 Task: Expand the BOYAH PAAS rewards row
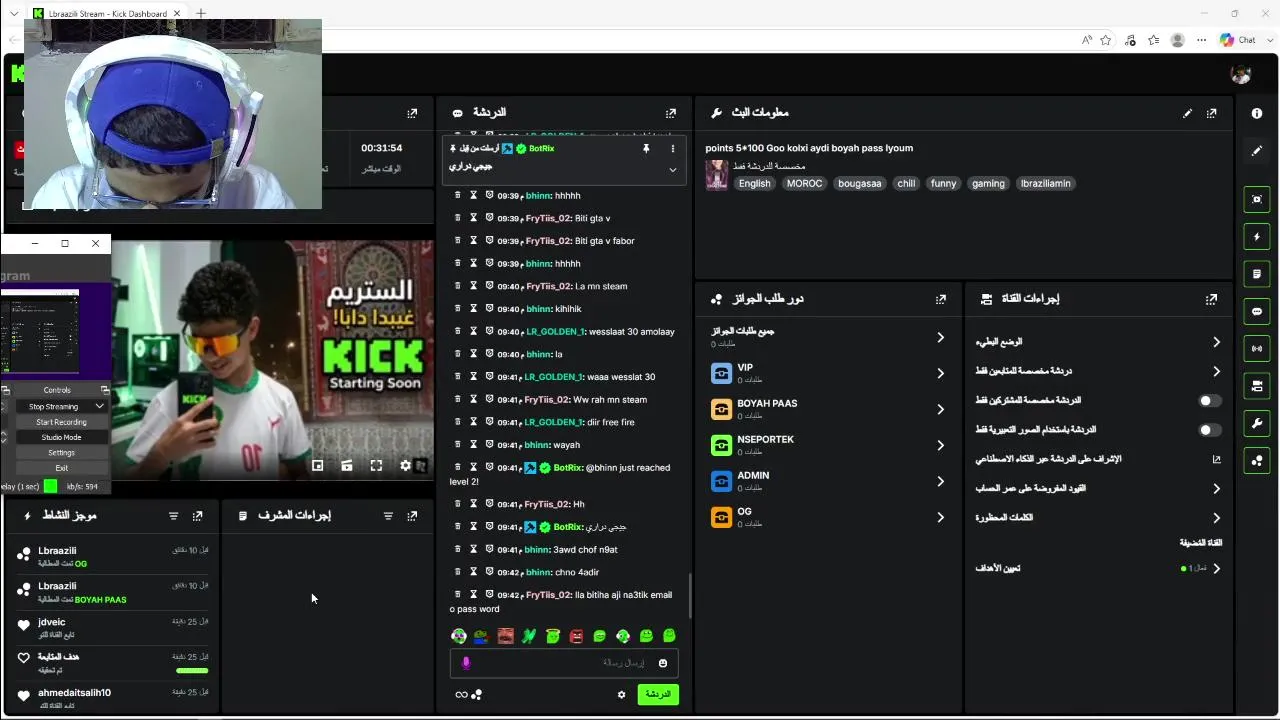(827, 410)
